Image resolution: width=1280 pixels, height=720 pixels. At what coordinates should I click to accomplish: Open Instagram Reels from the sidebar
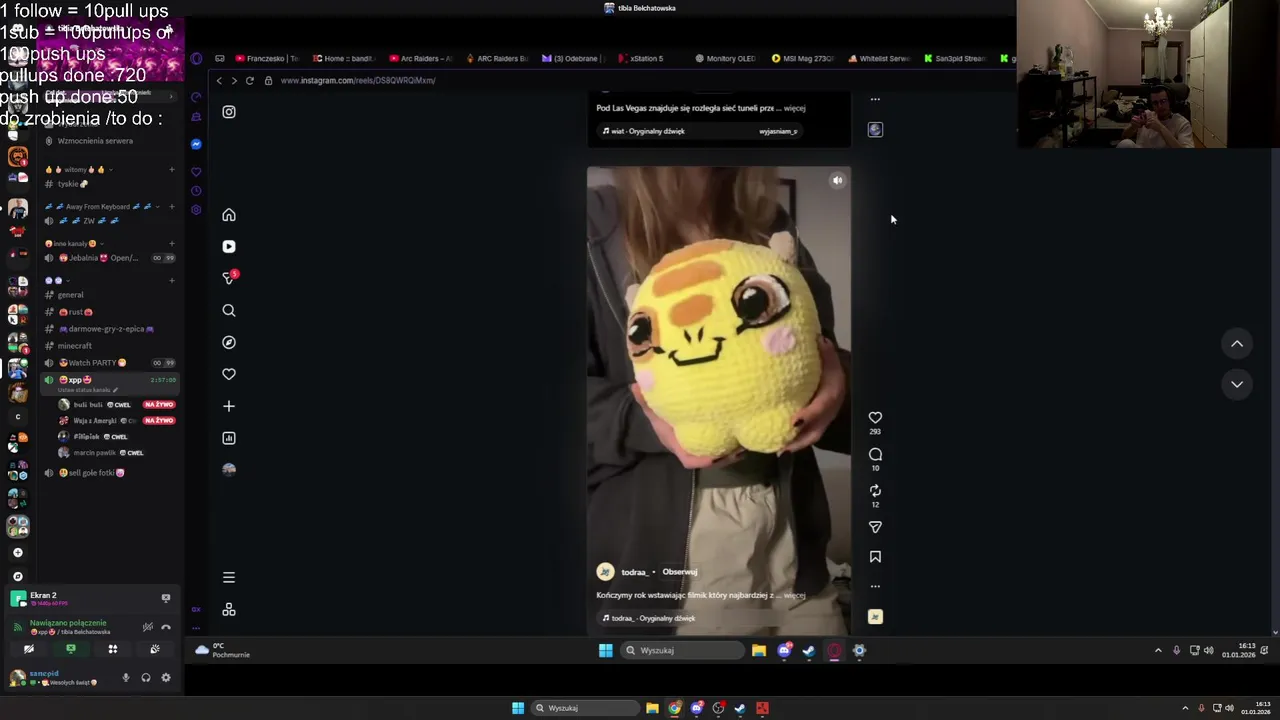[x=229, y=246]
